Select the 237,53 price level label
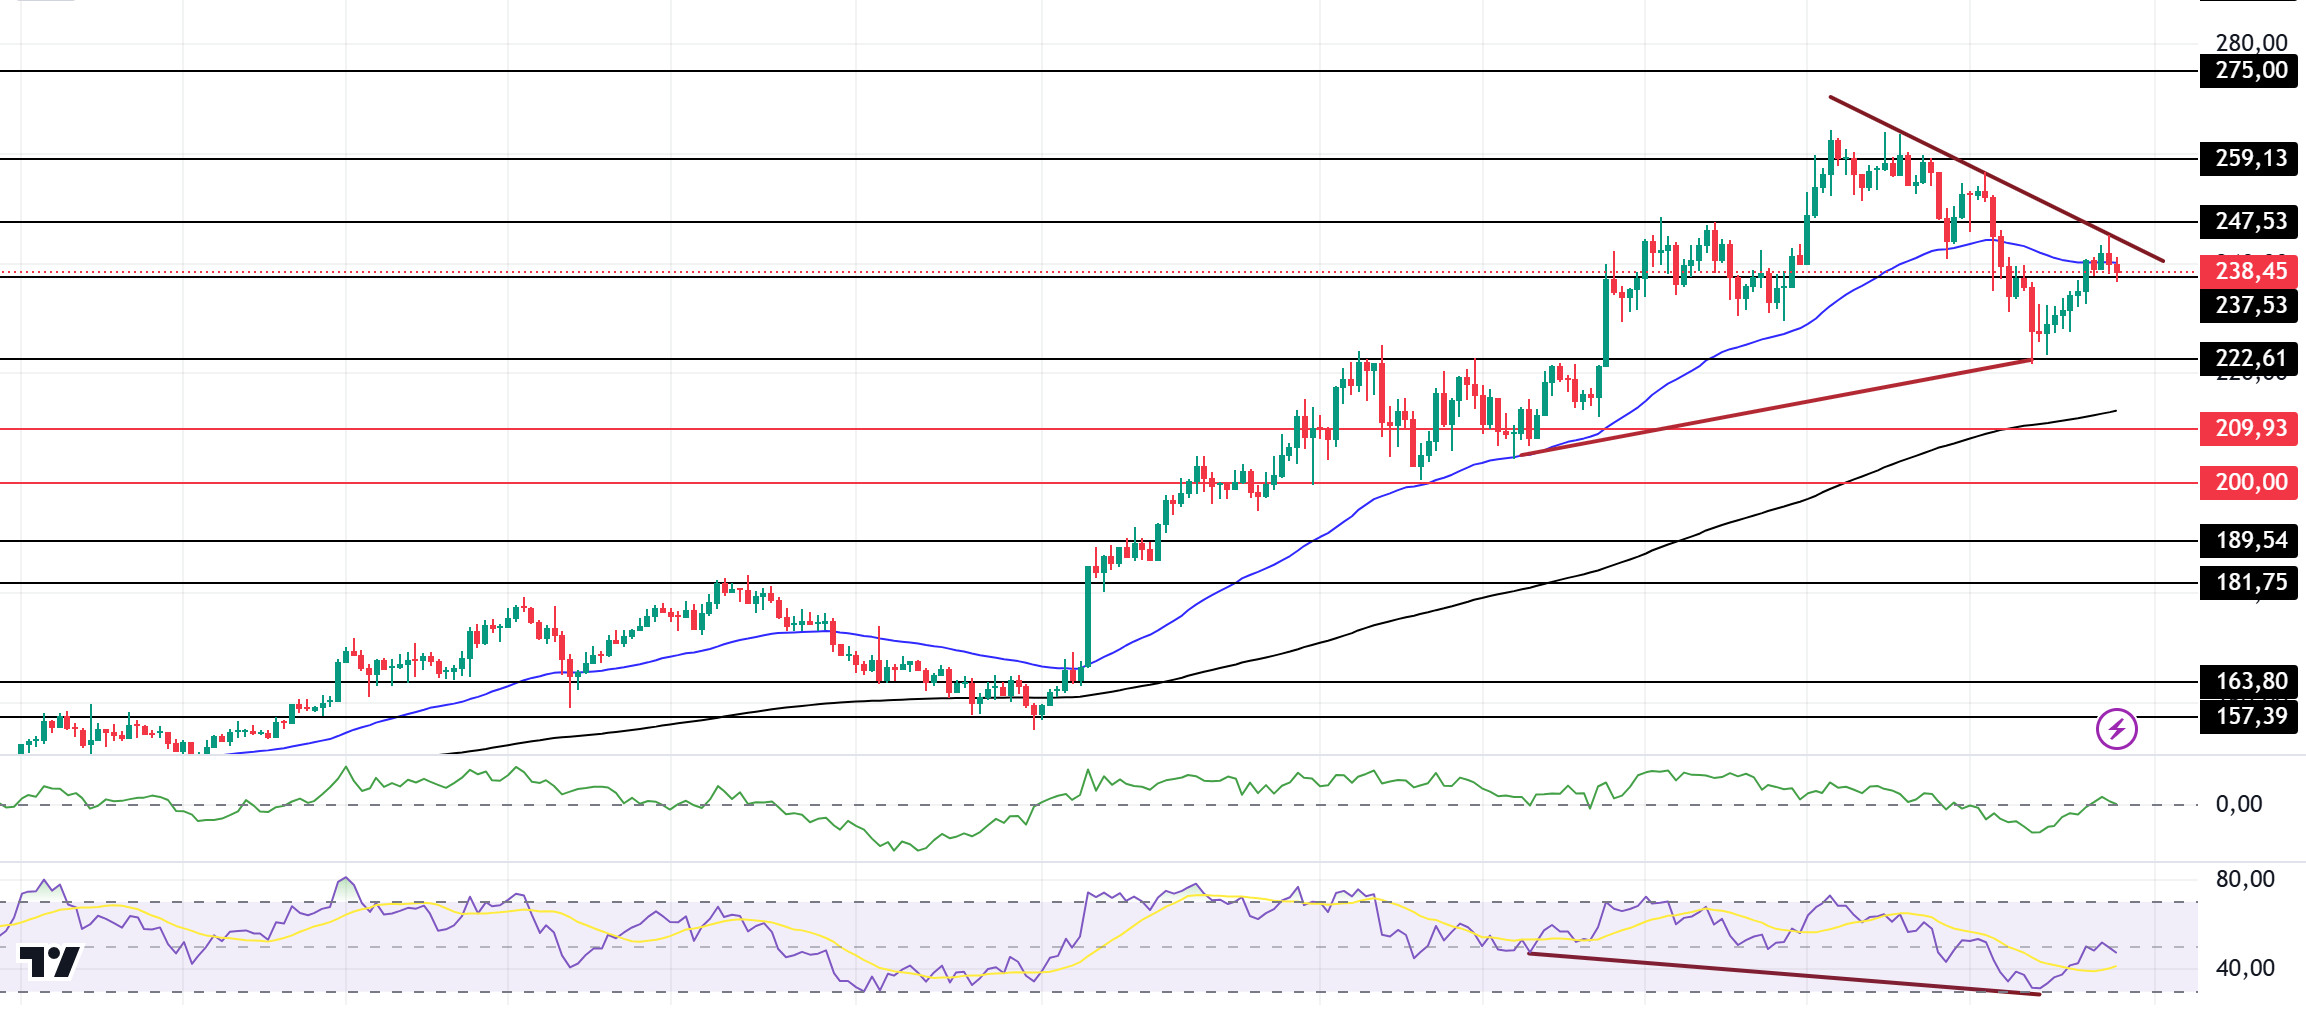 2249,305
